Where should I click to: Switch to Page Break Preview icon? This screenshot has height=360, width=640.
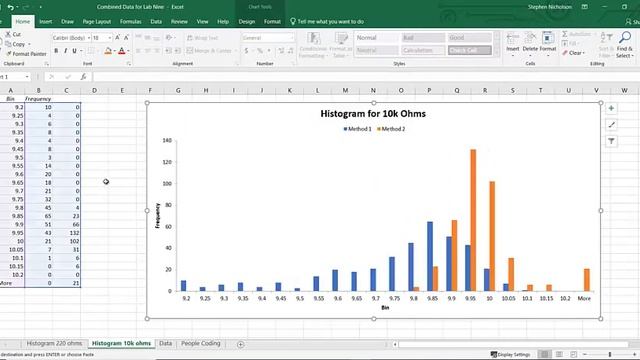click(x=573, y=354)
